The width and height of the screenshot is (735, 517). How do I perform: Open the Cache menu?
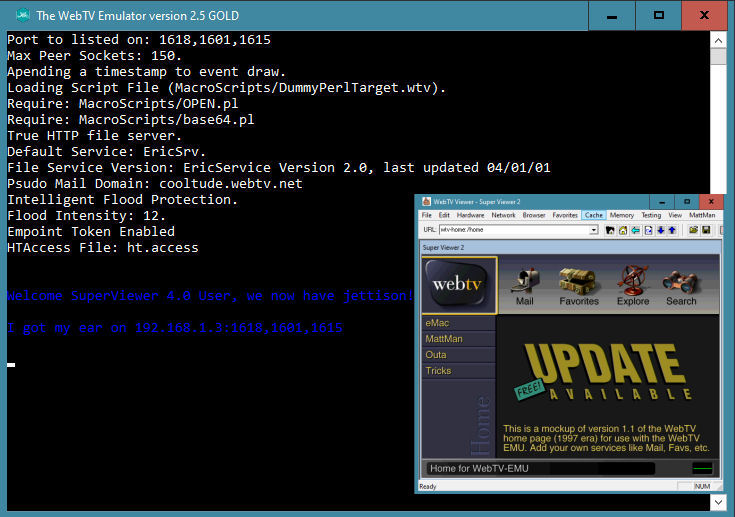593,215
